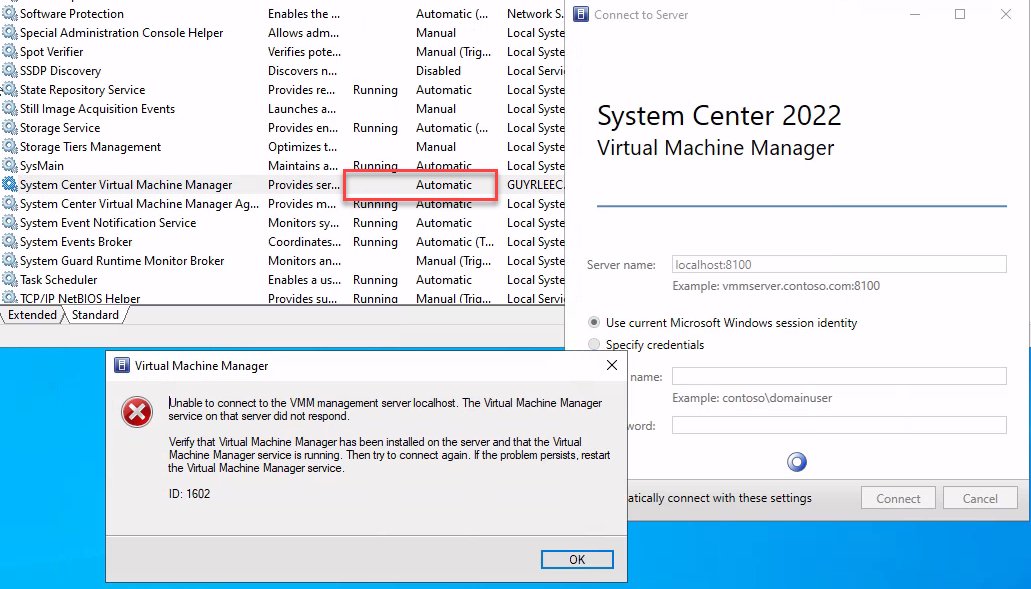The width and height of the screenshot is (1031, 589).
Task: Click gear icon of Virtual Machine Manager Agent service
Action: (10, 204)
